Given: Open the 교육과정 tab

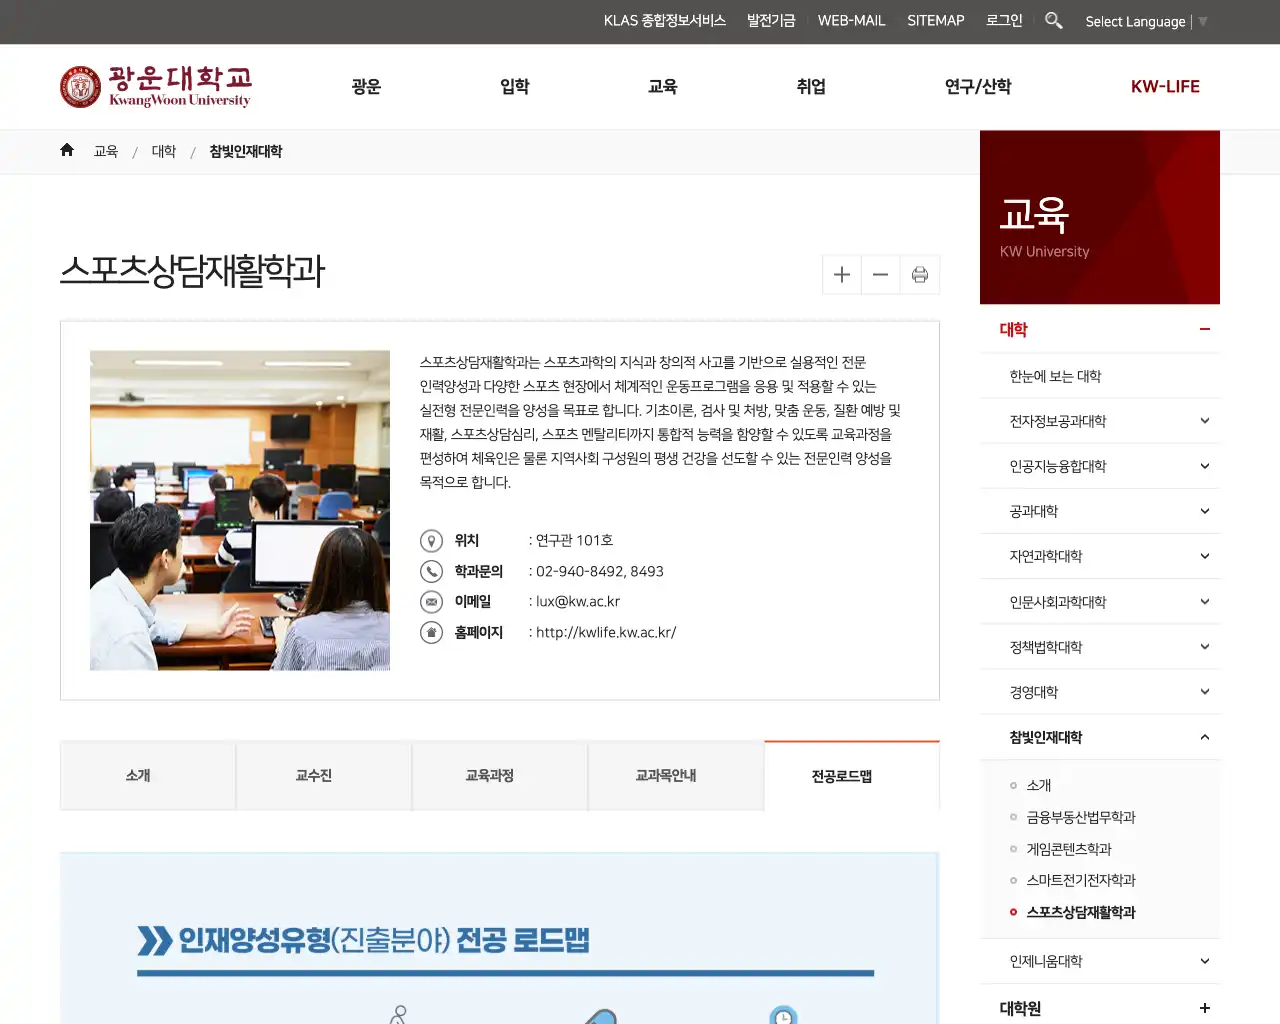Looking at the screenshot, I should [490, 776].
